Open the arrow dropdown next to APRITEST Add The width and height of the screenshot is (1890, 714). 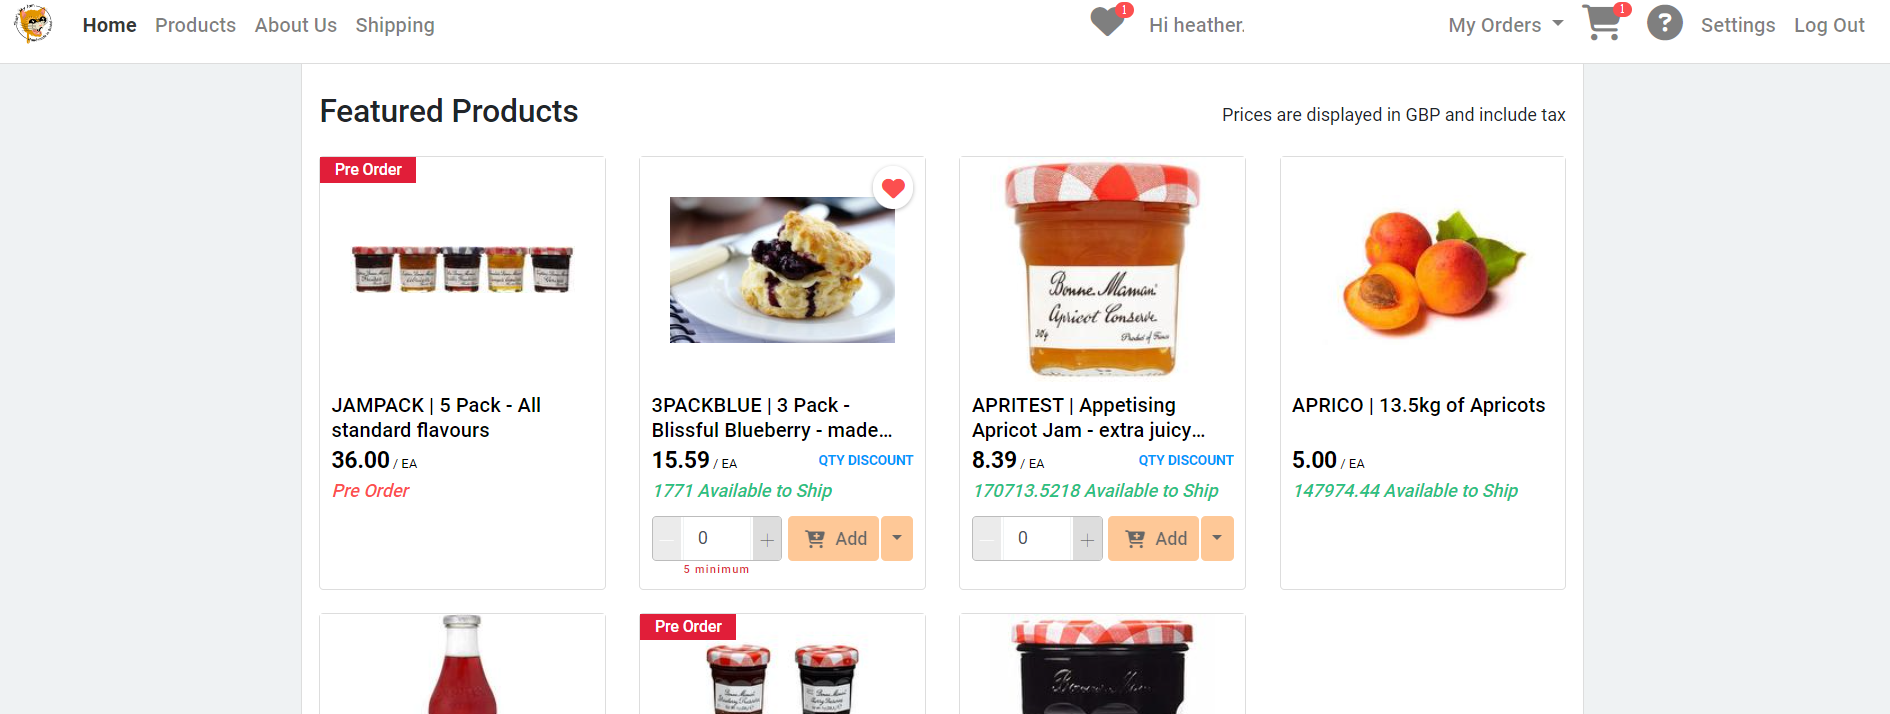pyautogui.click(x=1217, y=538)
